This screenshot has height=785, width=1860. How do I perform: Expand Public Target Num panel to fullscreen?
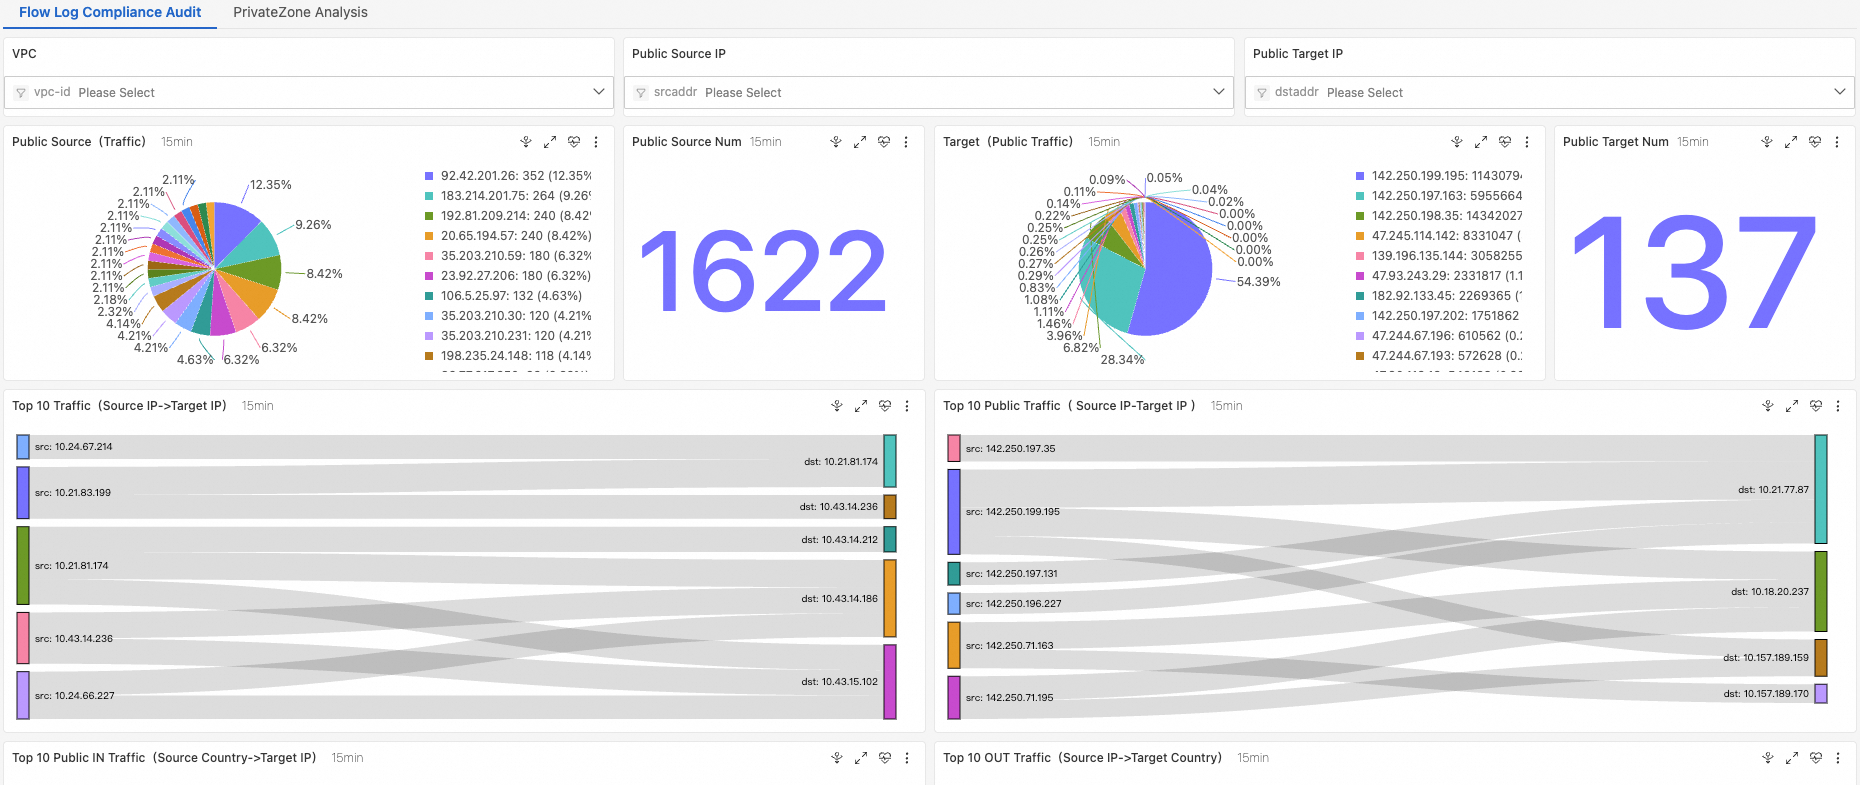click(1791, 142)
